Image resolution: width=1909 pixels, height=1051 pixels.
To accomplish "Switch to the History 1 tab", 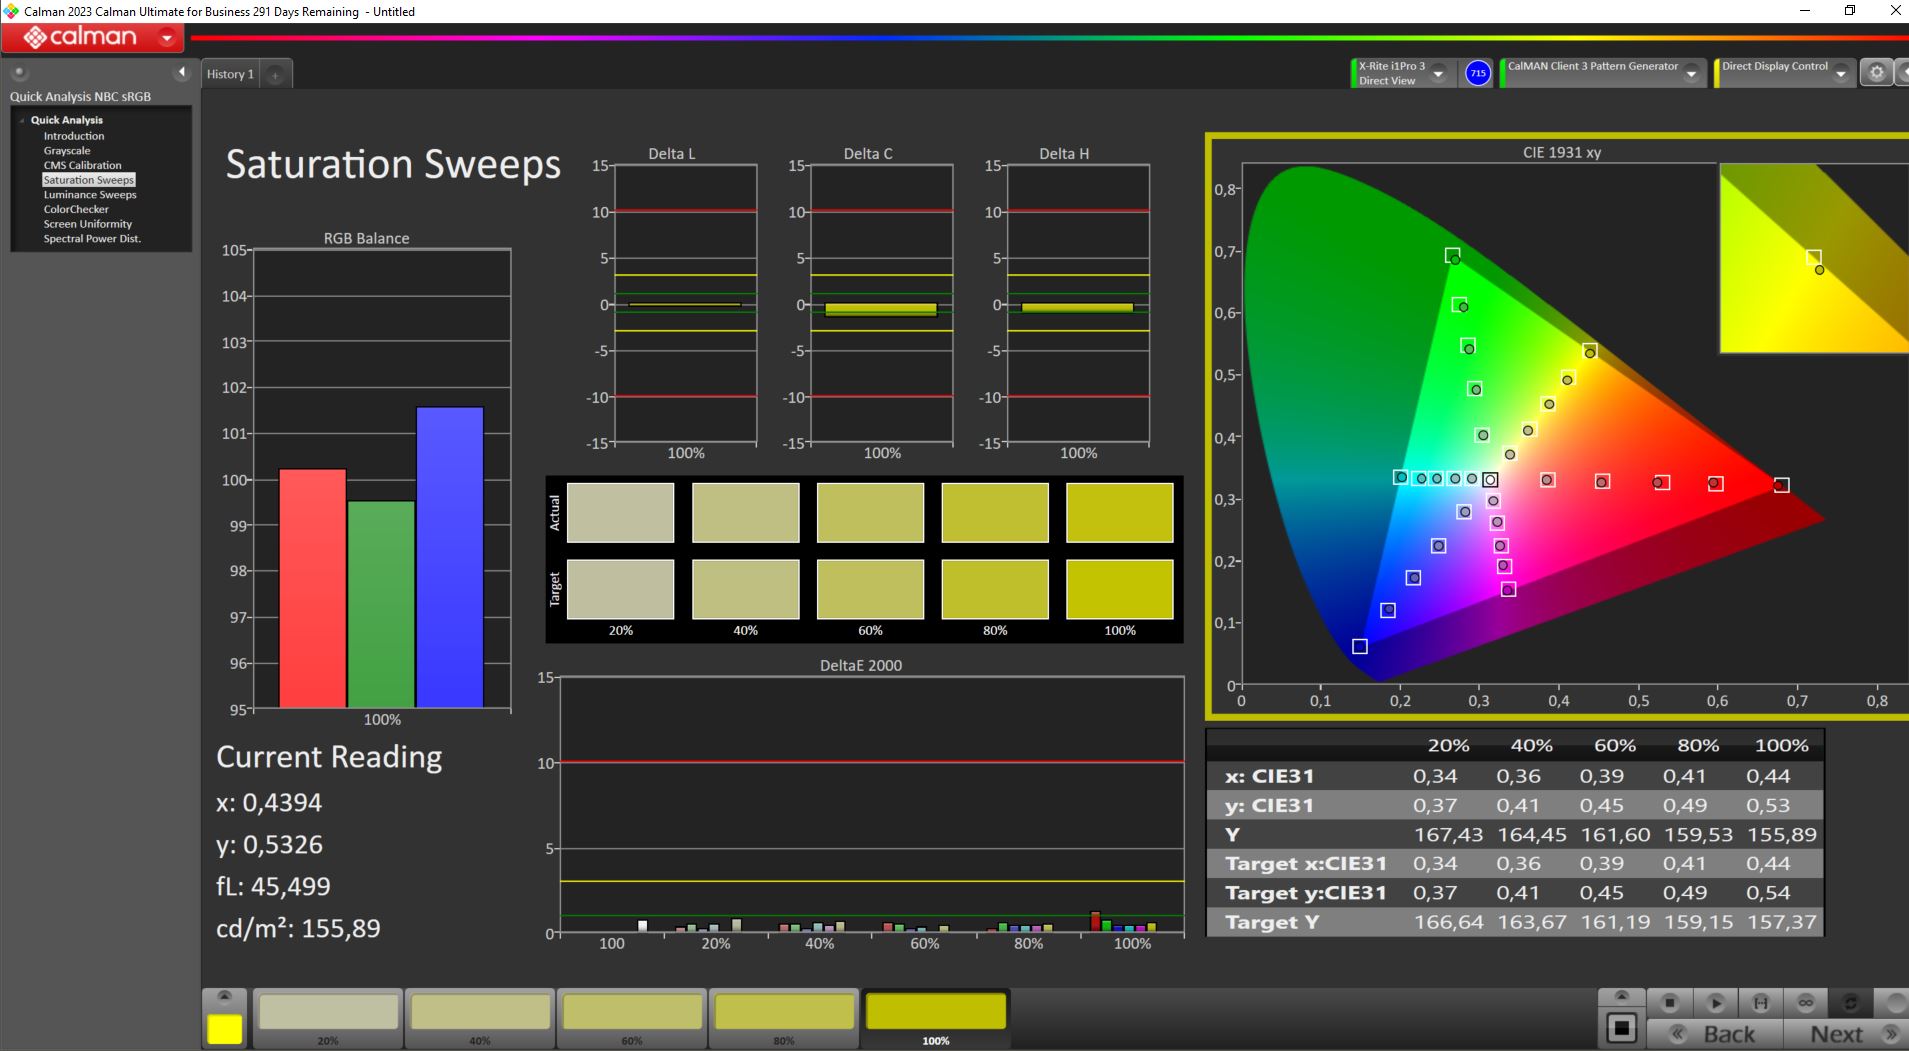I will pos(231,74).
